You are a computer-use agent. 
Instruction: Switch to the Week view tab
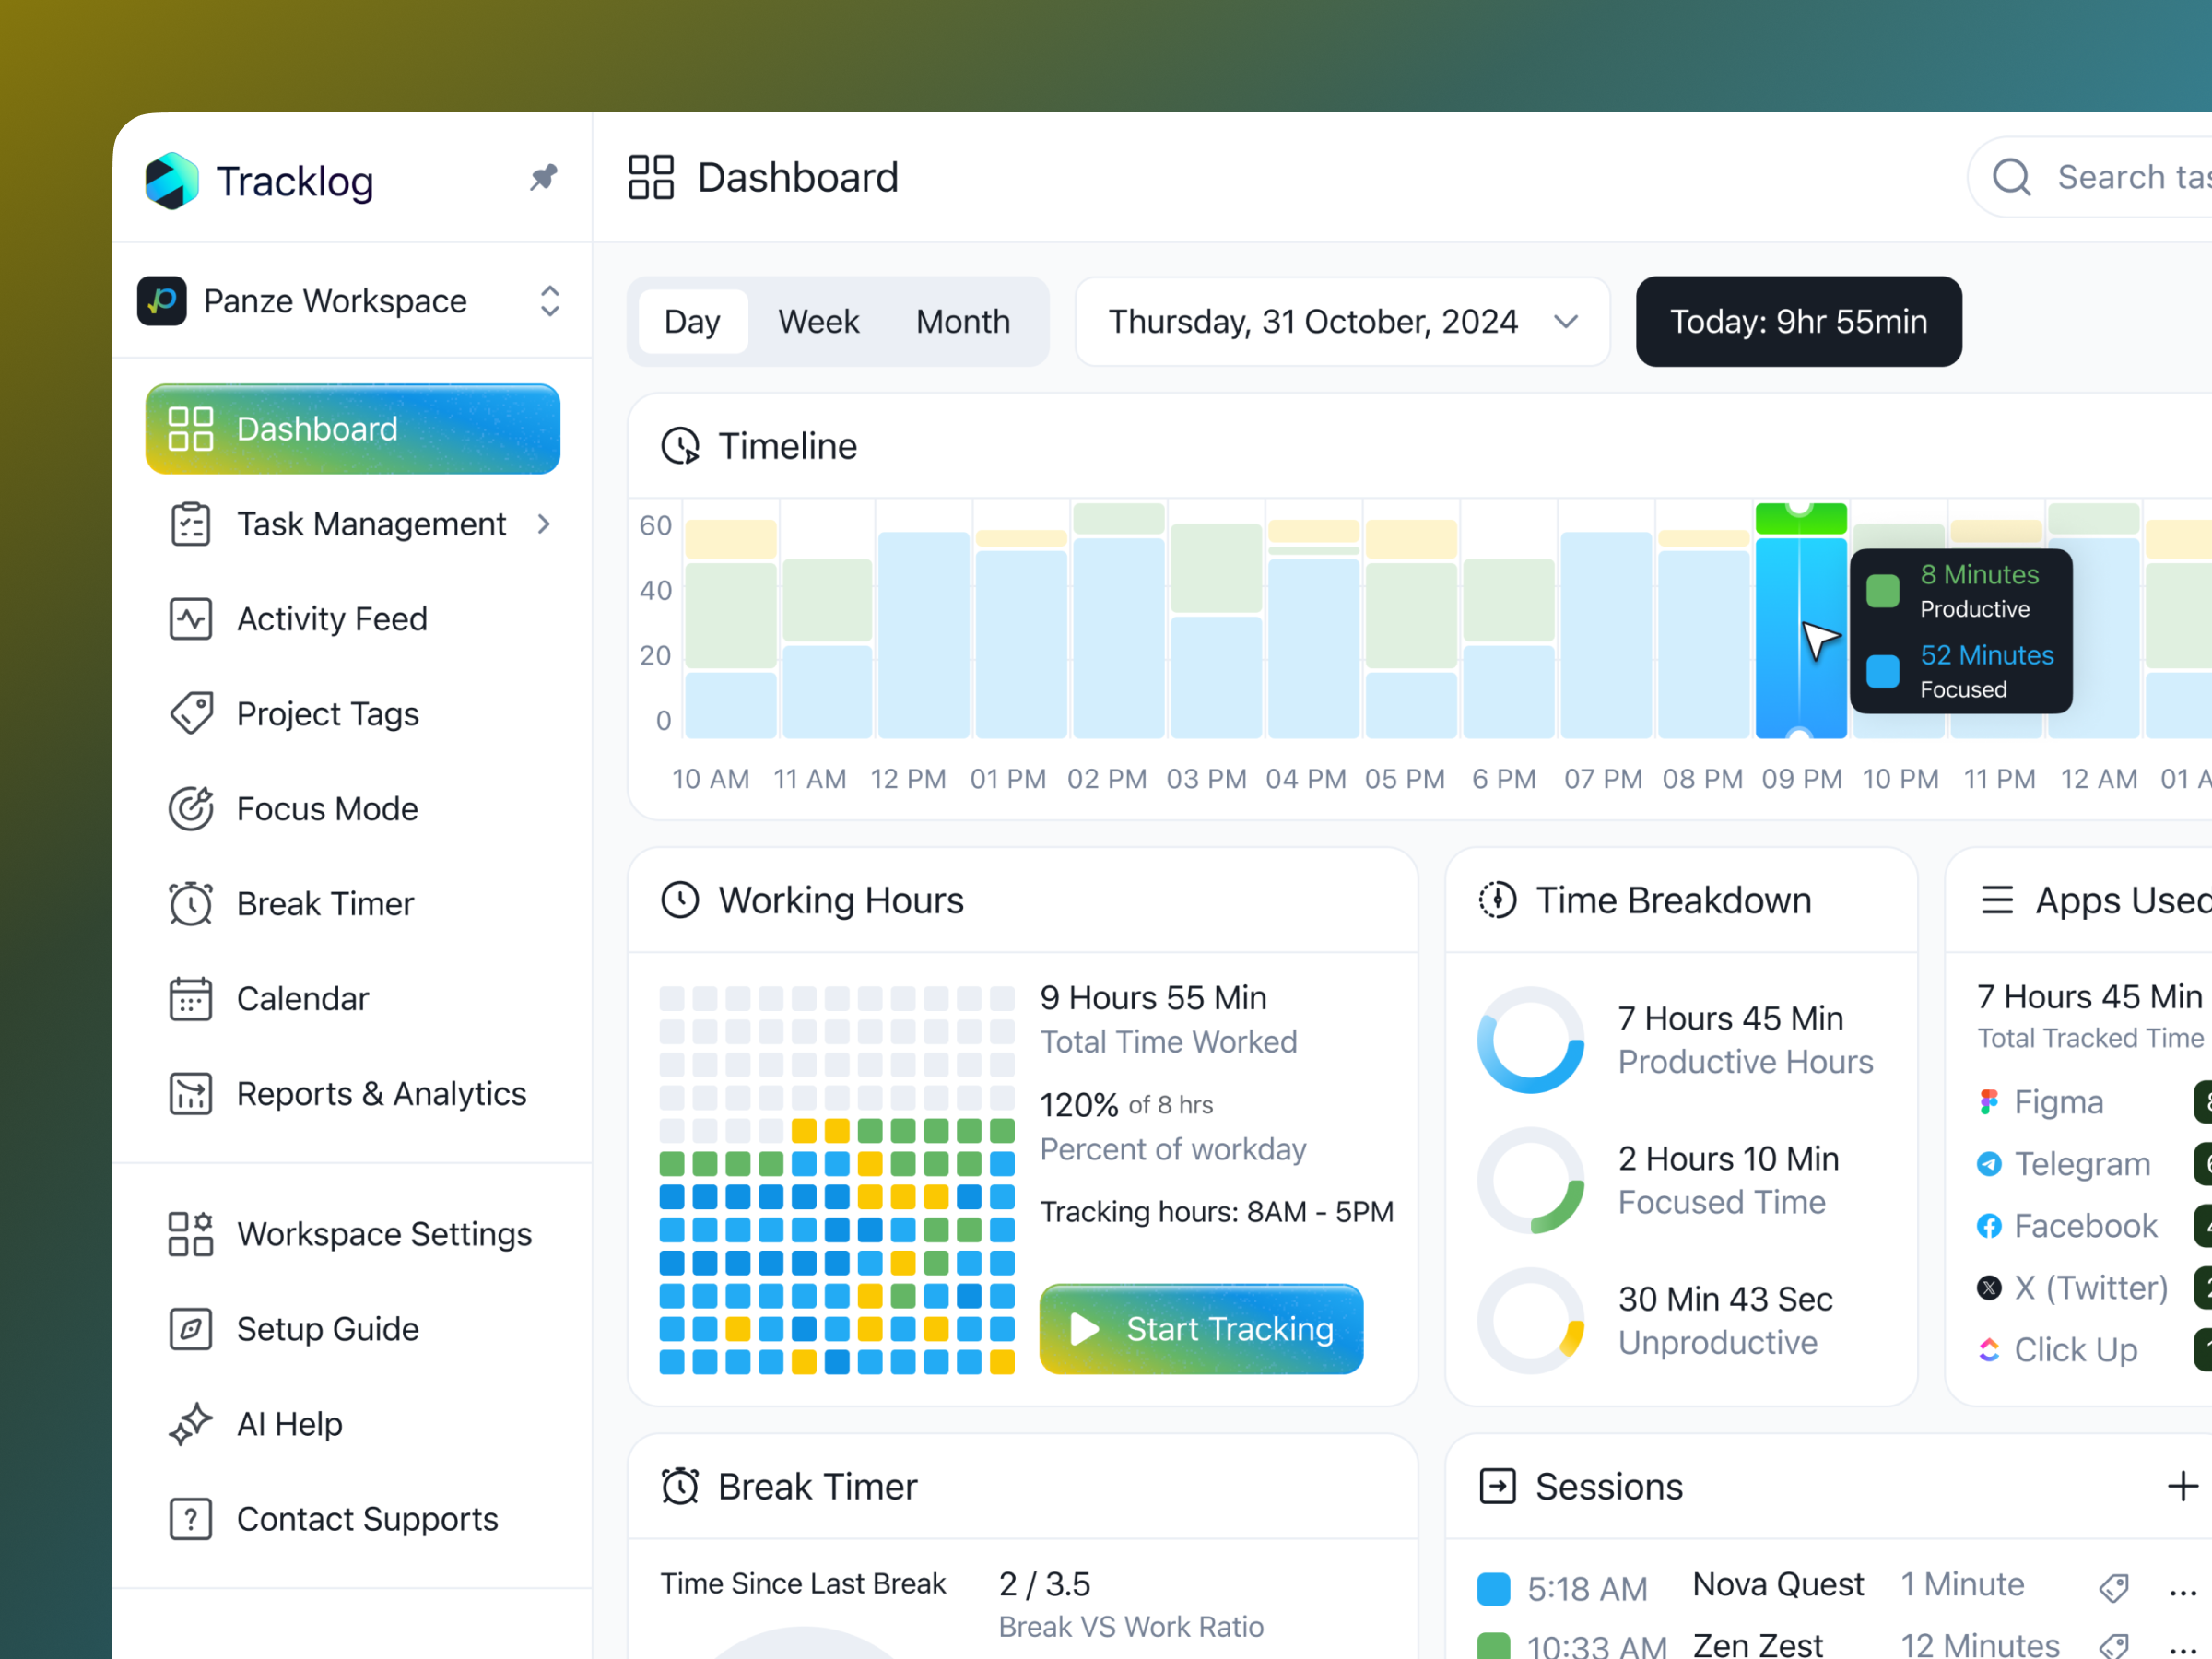tap(818, 321)
